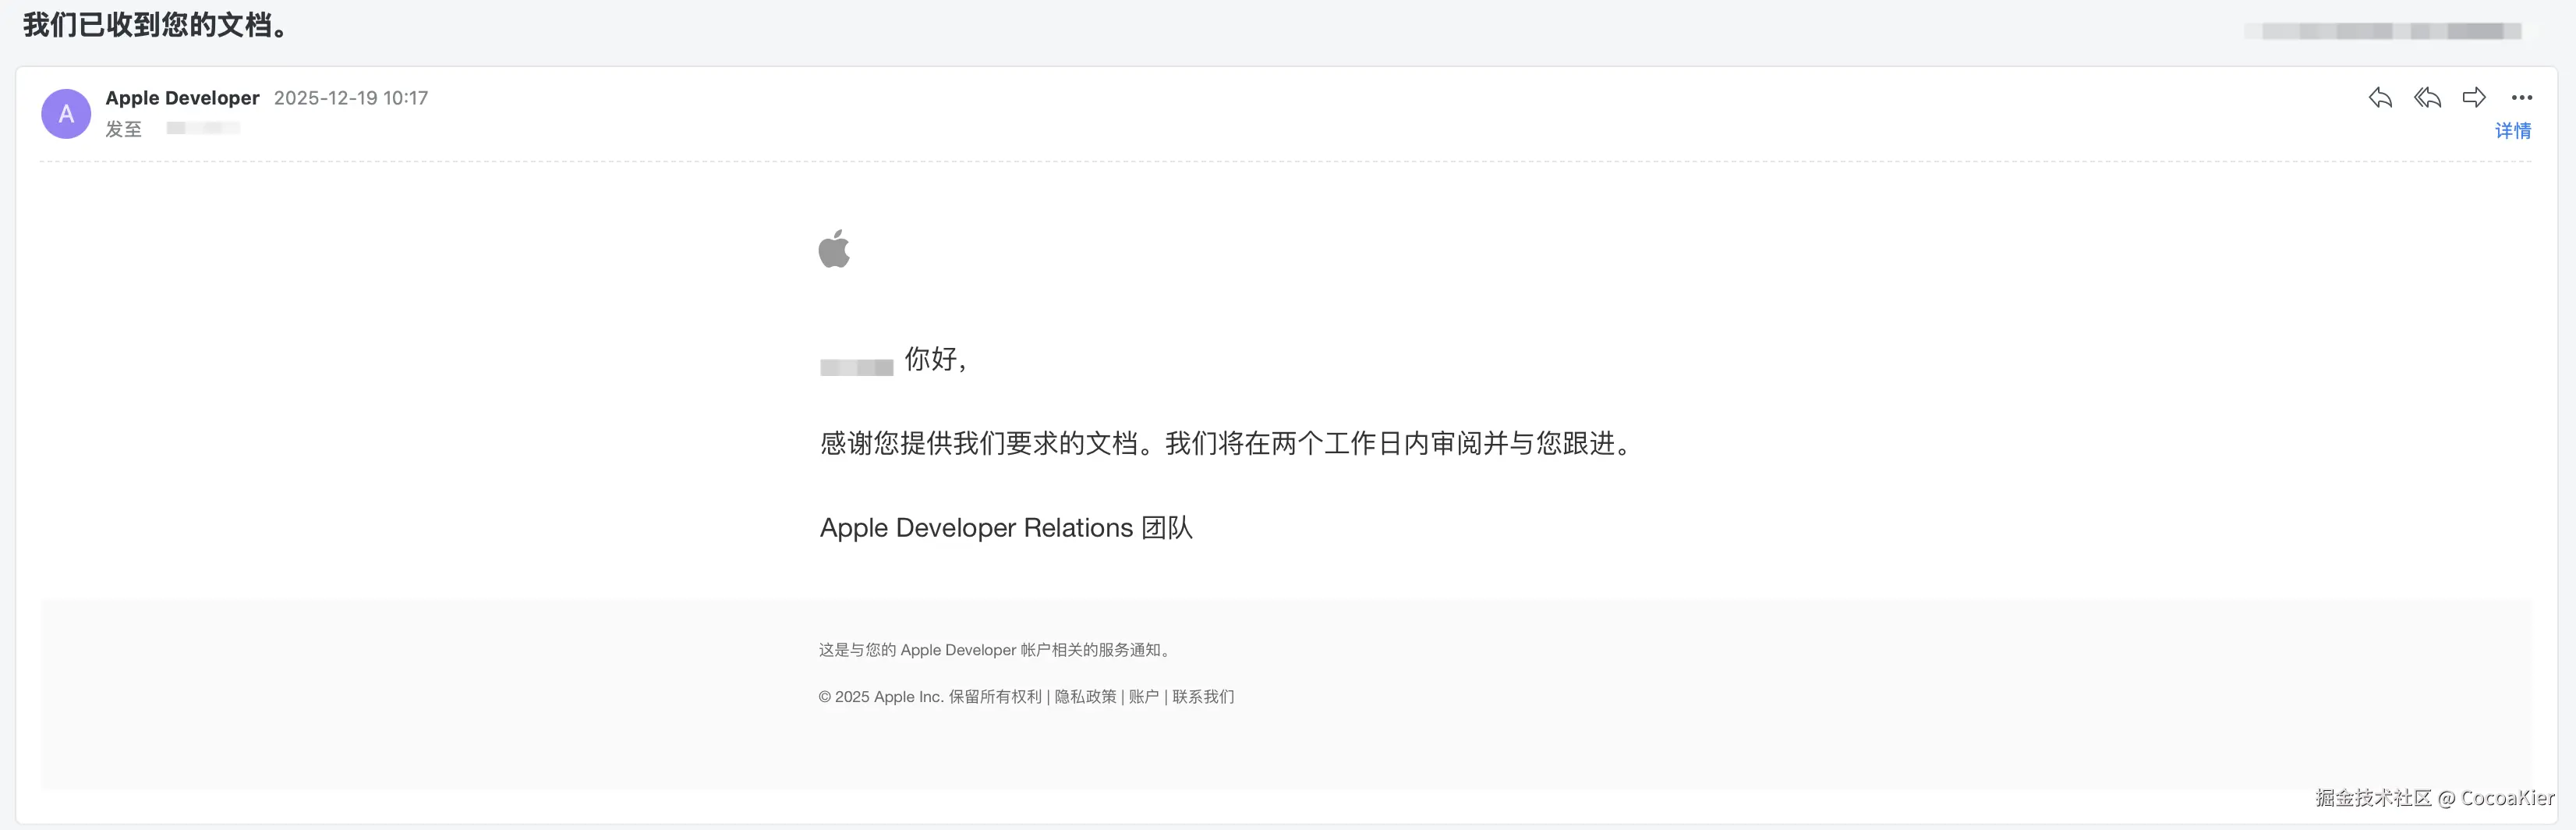The image size is (2576, 830).
Task: Open the more options ellipsis menu
Action: point(2521,97)
